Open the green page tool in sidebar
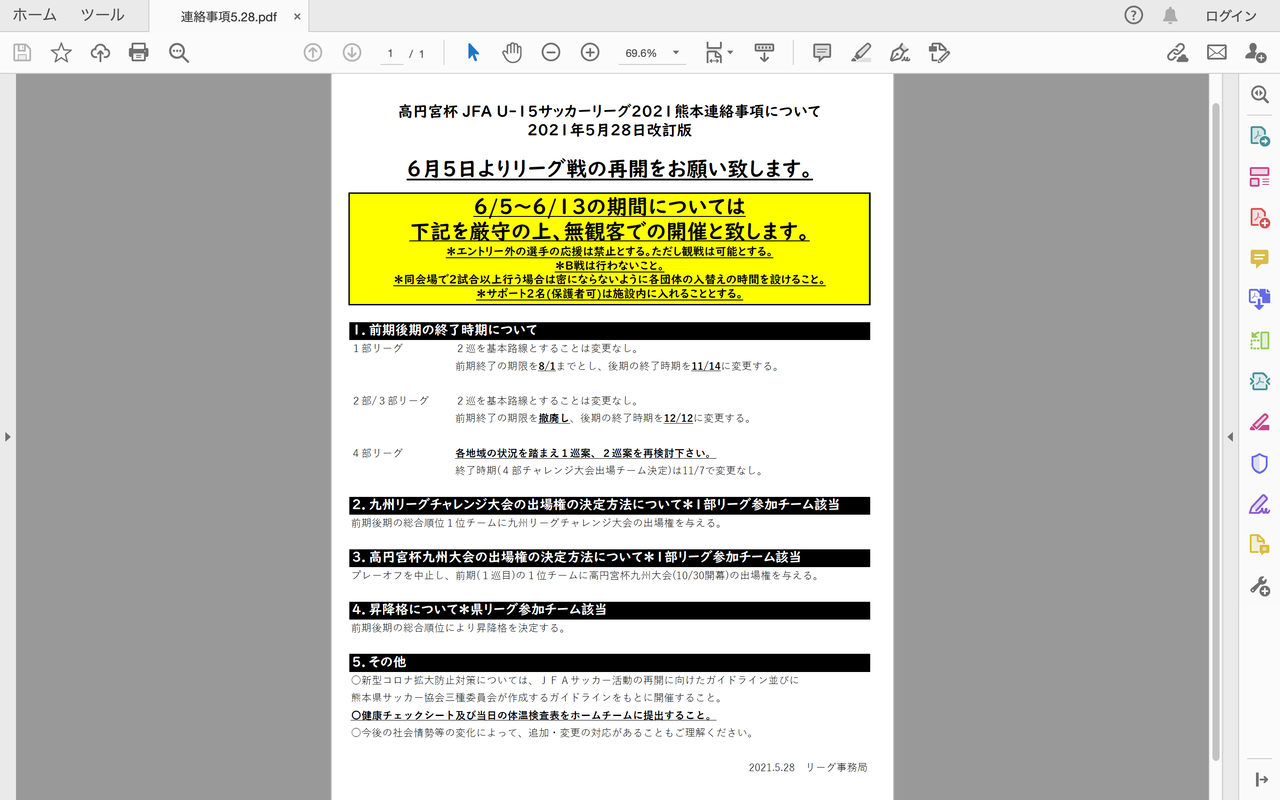The height and width of the screenshot is (800, 1280). click(1260, 340)
